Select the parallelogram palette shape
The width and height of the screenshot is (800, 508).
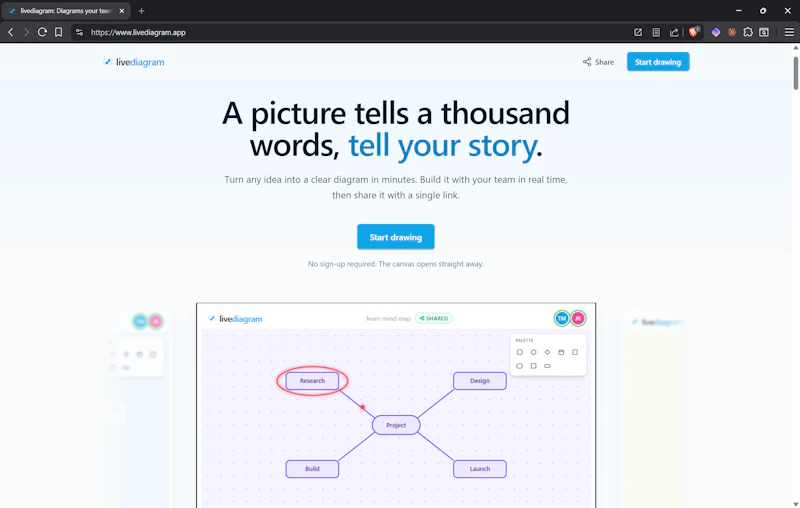click(x=574, y=352)
